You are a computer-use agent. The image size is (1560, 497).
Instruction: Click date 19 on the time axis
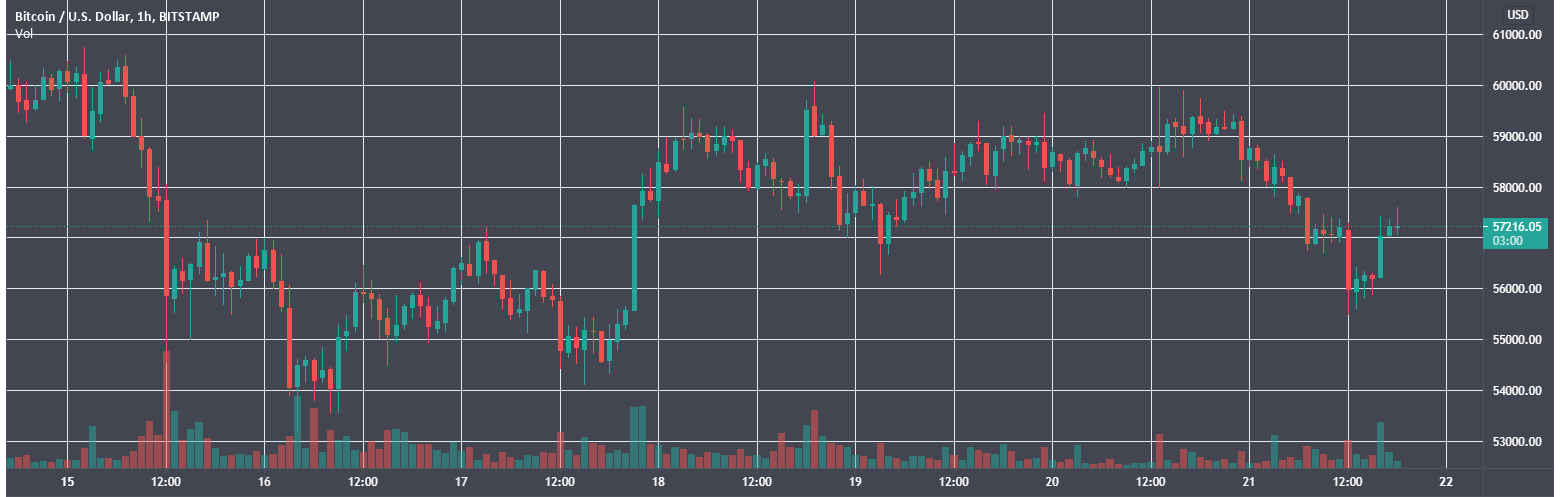(855, 483)
